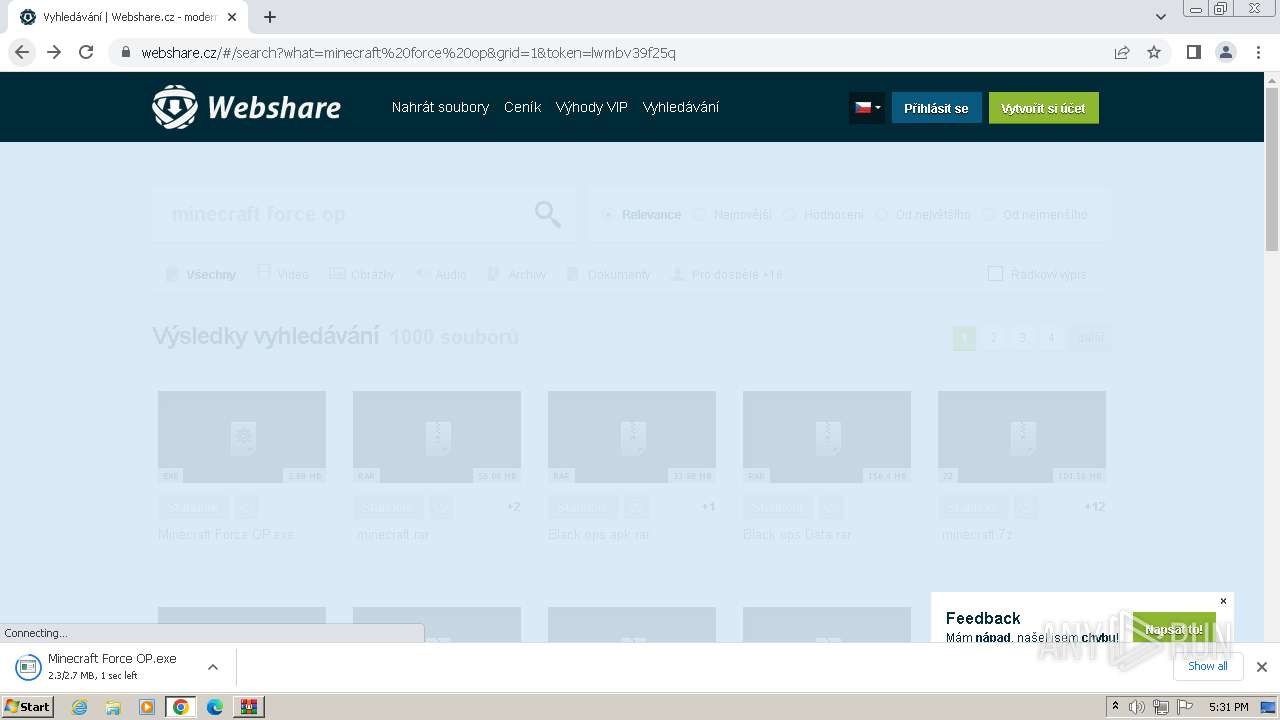
Task: Expand Minecraft Force OP.exe download options
Action: [213, 667]
